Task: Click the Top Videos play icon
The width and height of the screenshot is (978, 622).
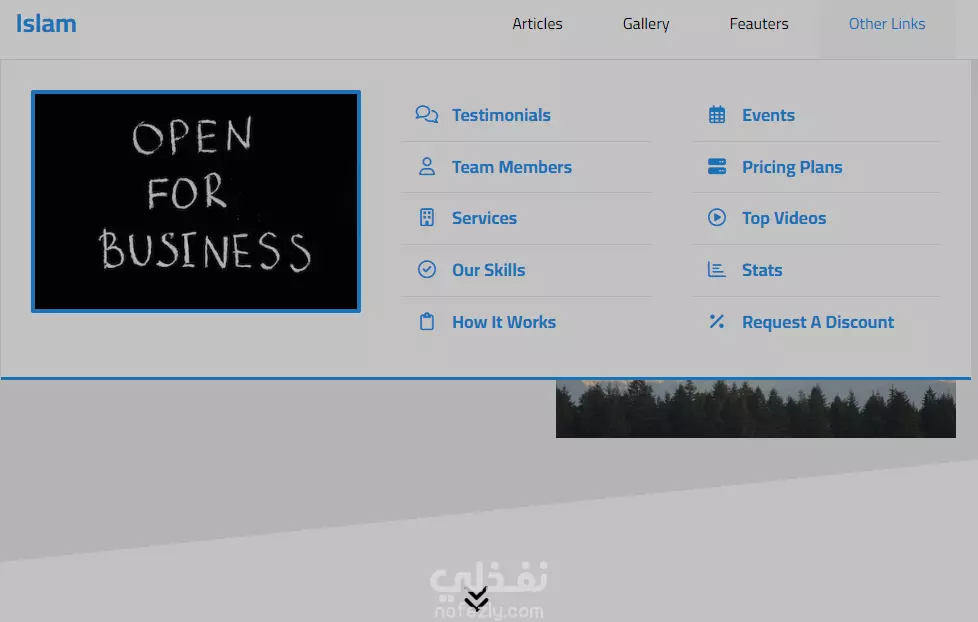Action: tap(717, 218)
